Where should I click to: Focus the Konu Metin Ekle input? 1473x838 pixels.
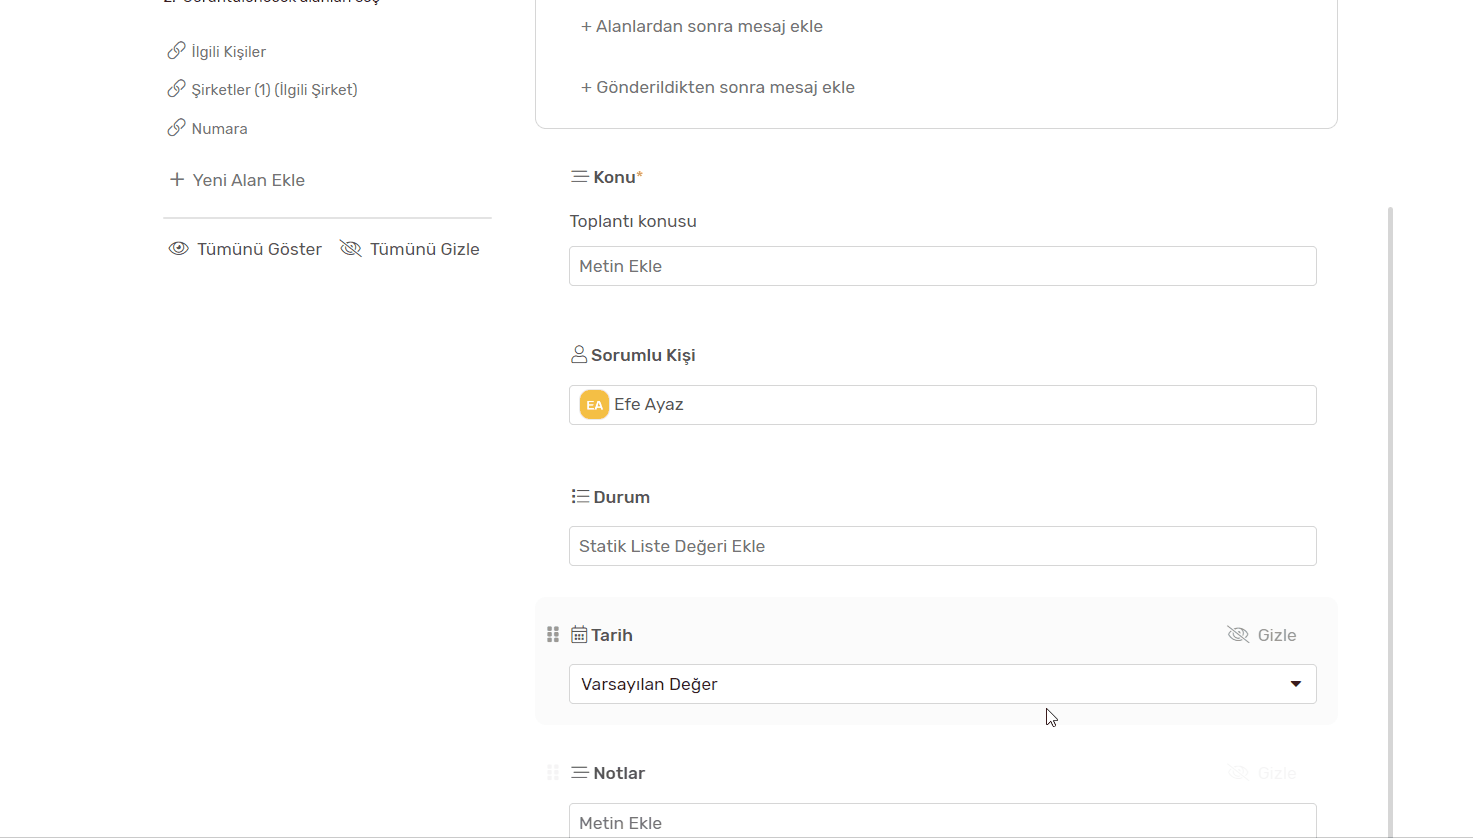point(942,266)
